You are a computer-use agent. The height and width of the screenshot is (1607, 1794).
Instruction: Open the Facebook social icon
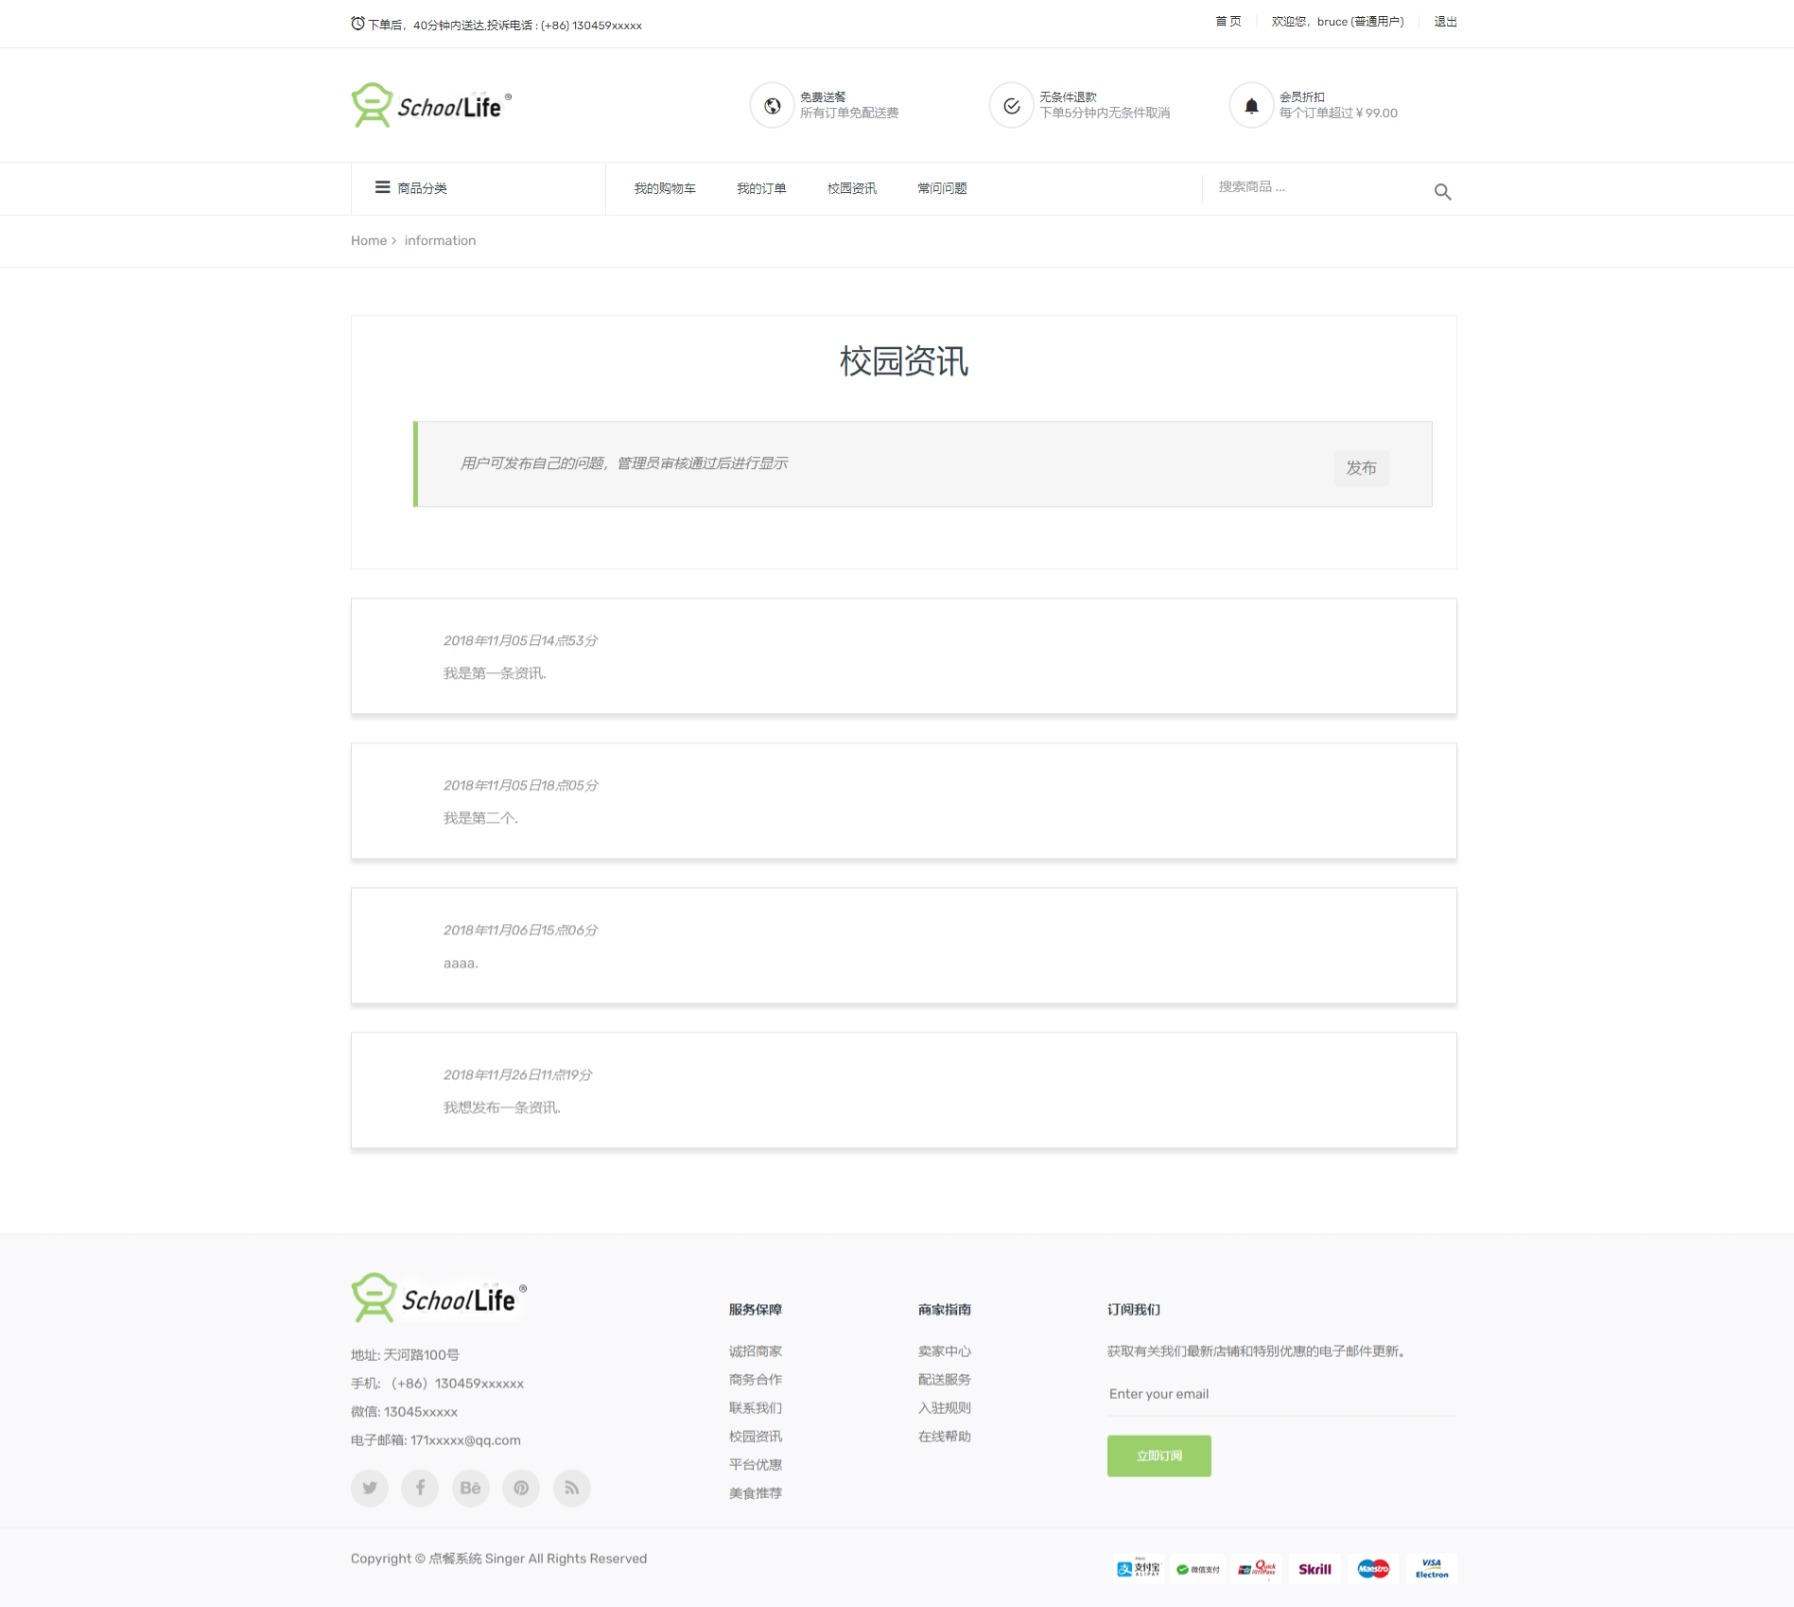click(420, 1487)
